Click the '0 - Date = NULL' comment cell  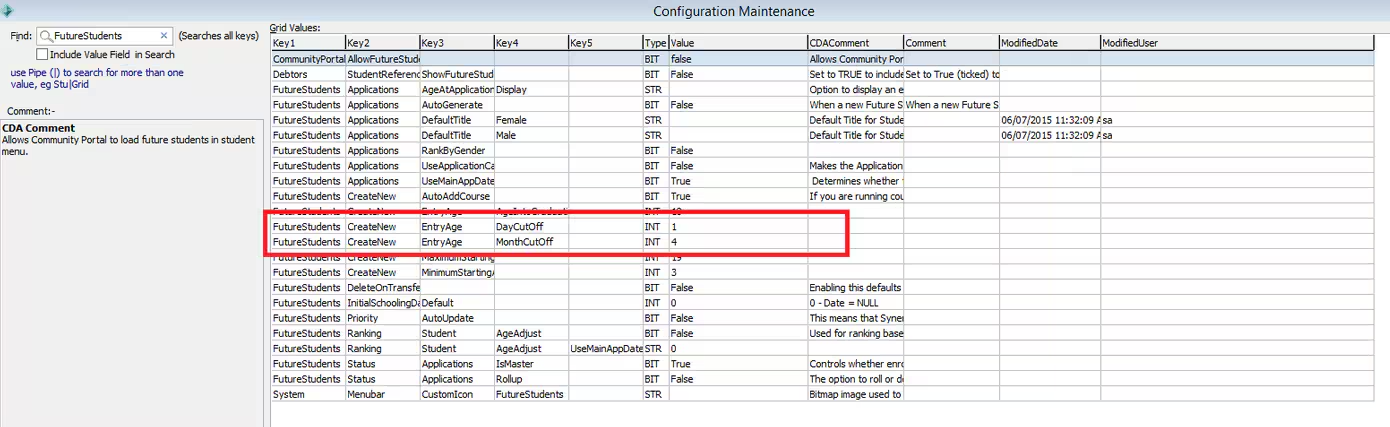pos(855,303)
